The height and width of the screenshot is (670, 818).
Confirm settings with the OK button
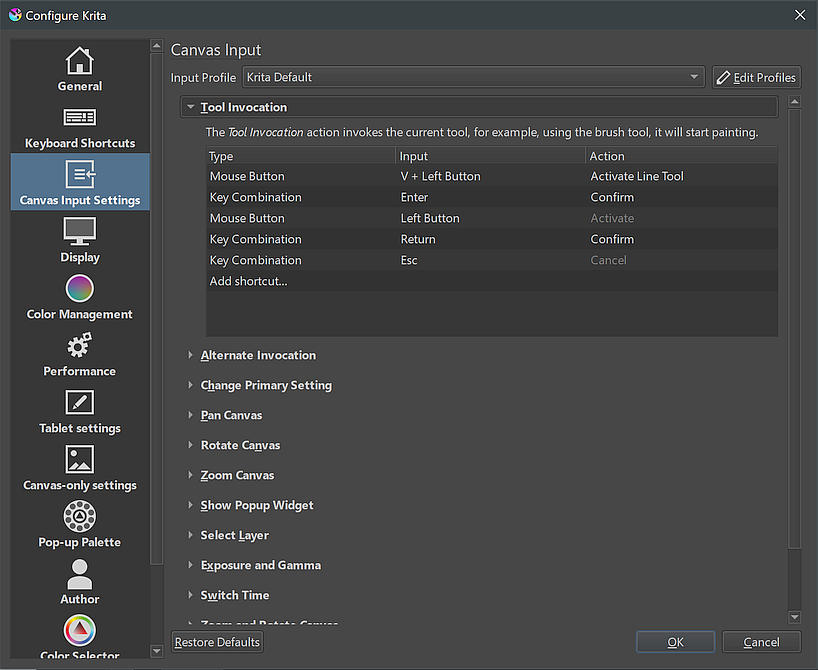click(x=675, y=642)
